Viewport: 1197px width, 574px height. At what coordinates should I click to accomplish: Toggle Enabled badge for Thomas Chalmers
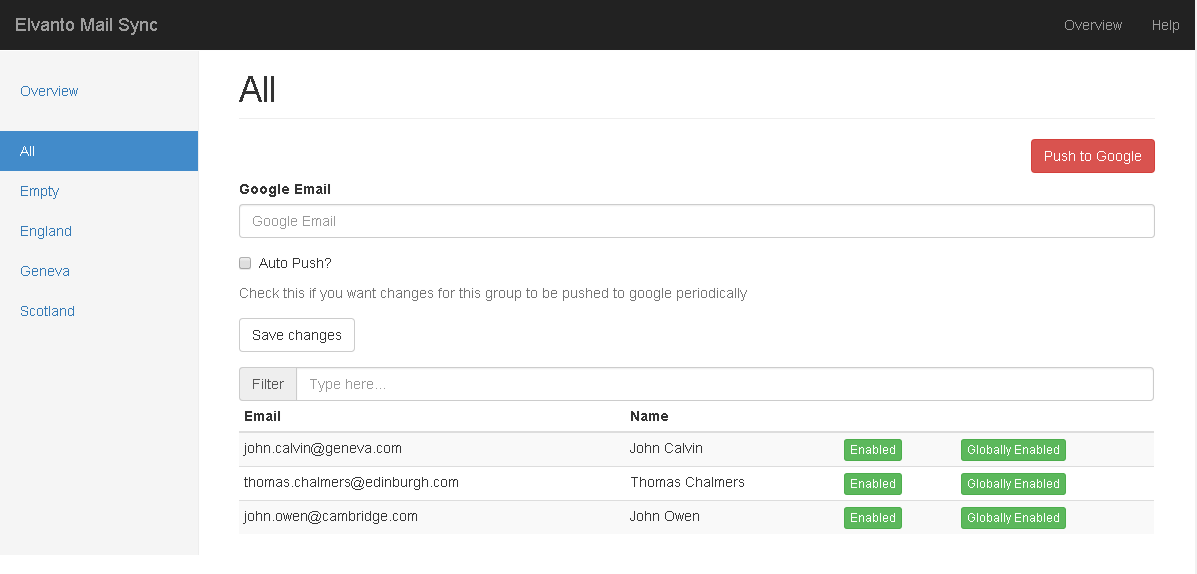point(872,484)
